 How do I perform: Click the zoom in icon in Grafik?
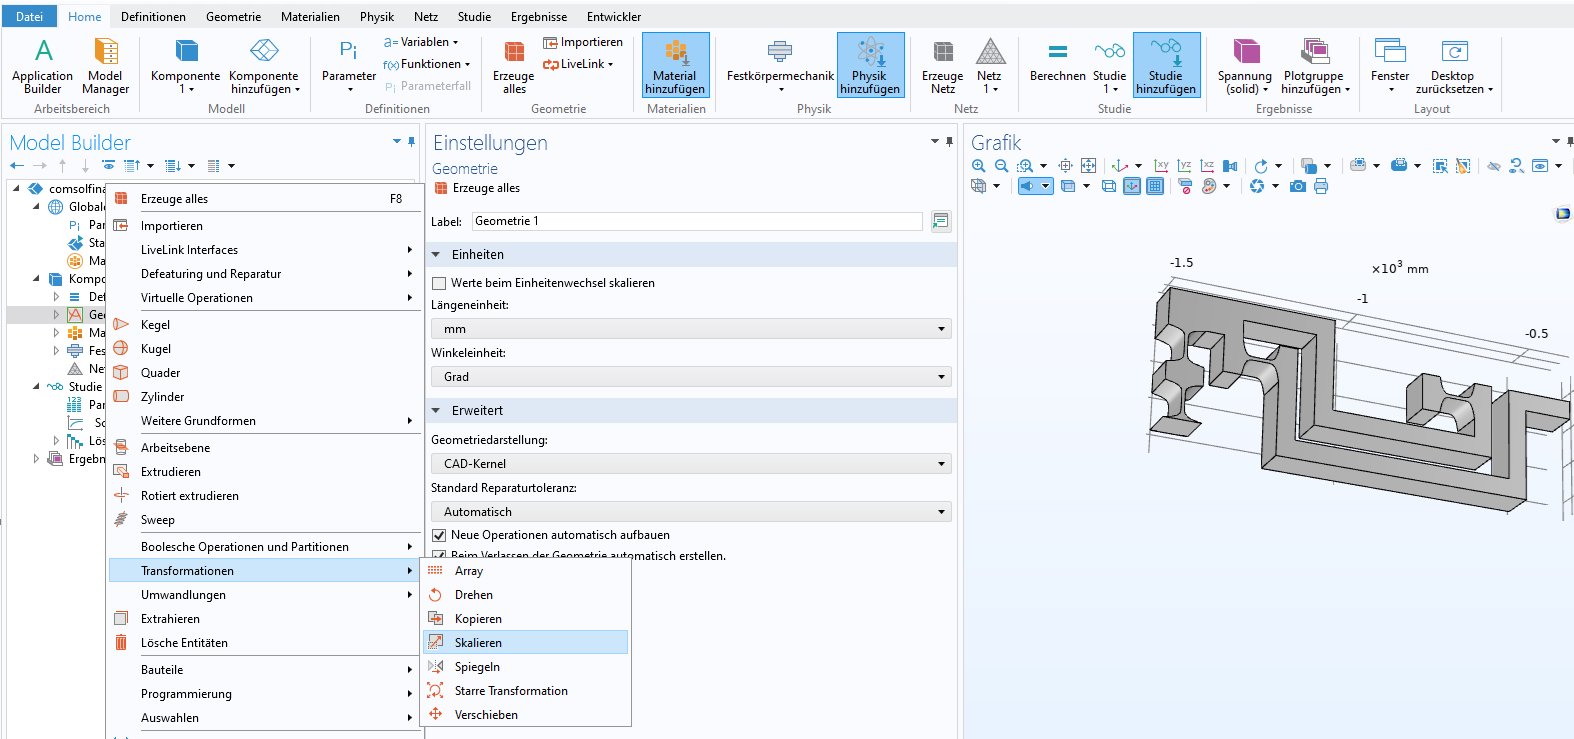point(978,166)
